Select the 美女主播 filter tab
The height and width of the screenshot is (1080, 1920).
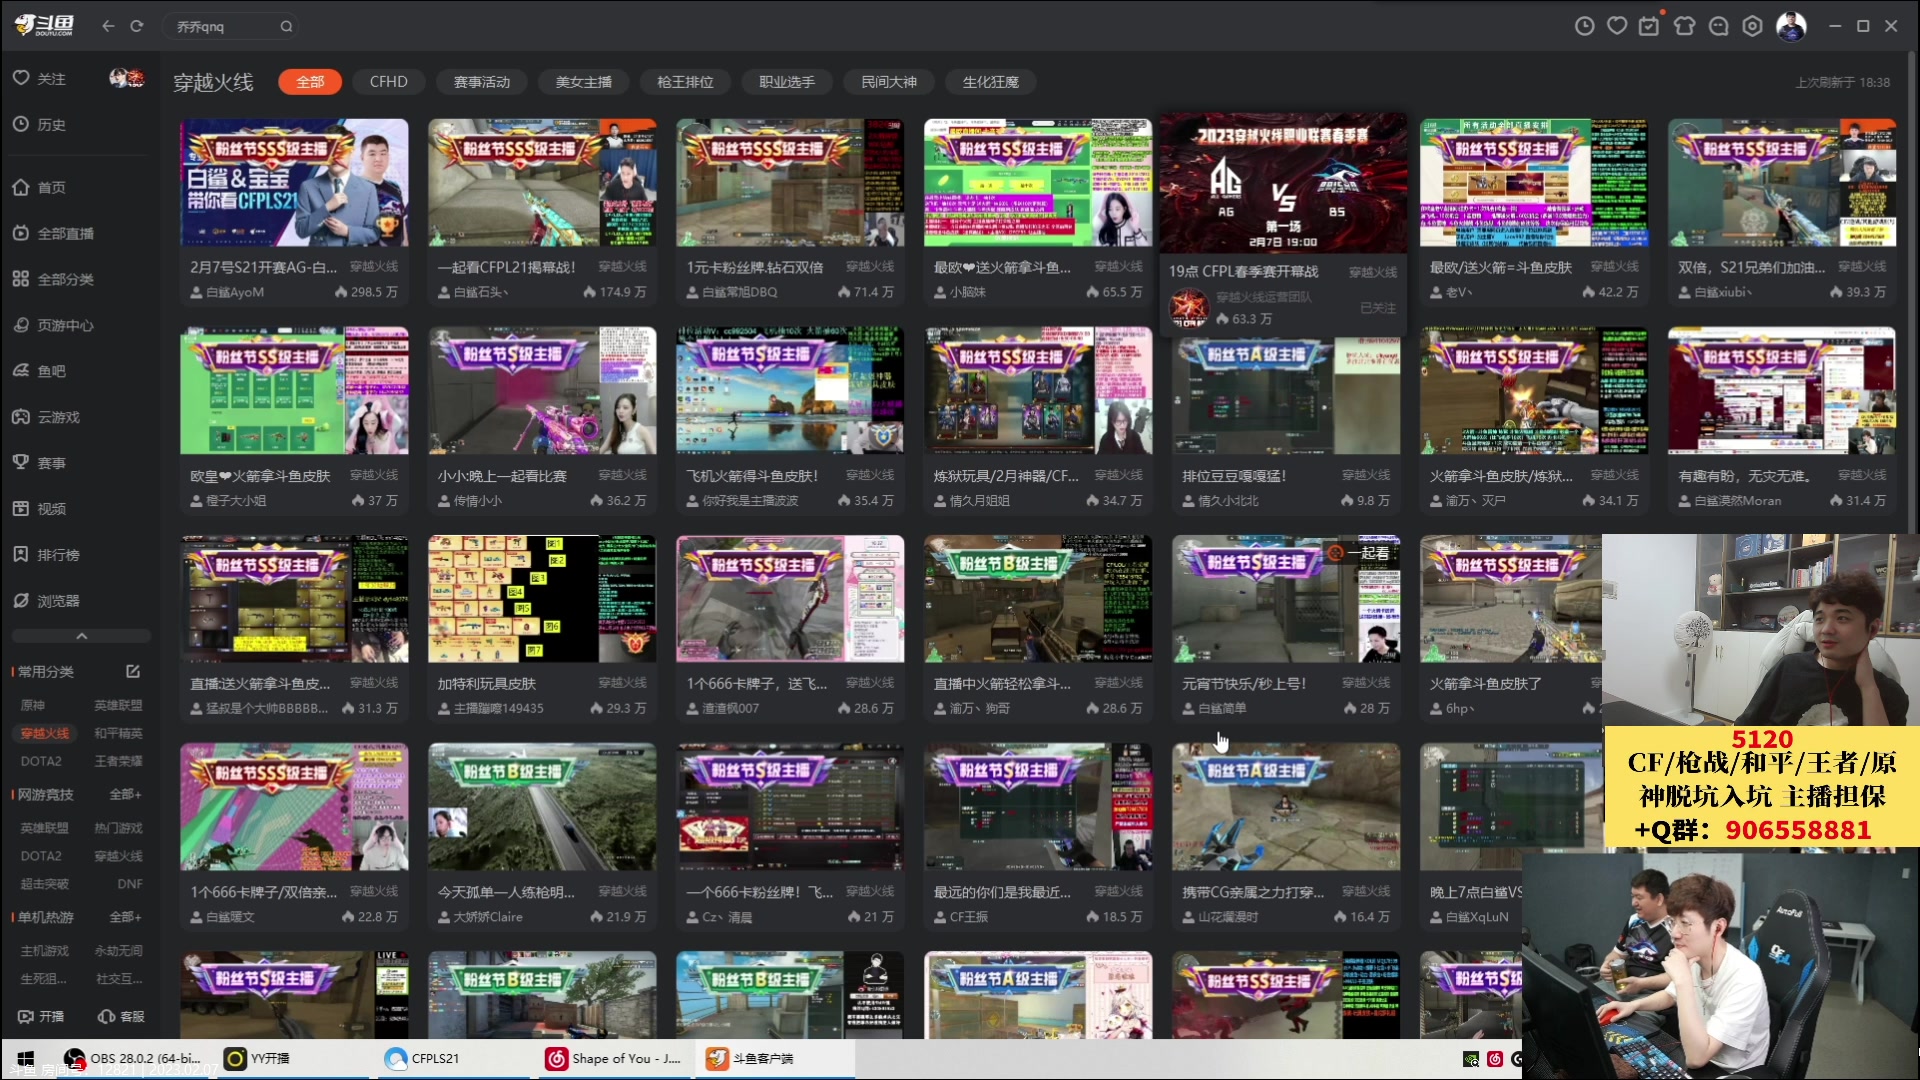click(x=584, y=82)
